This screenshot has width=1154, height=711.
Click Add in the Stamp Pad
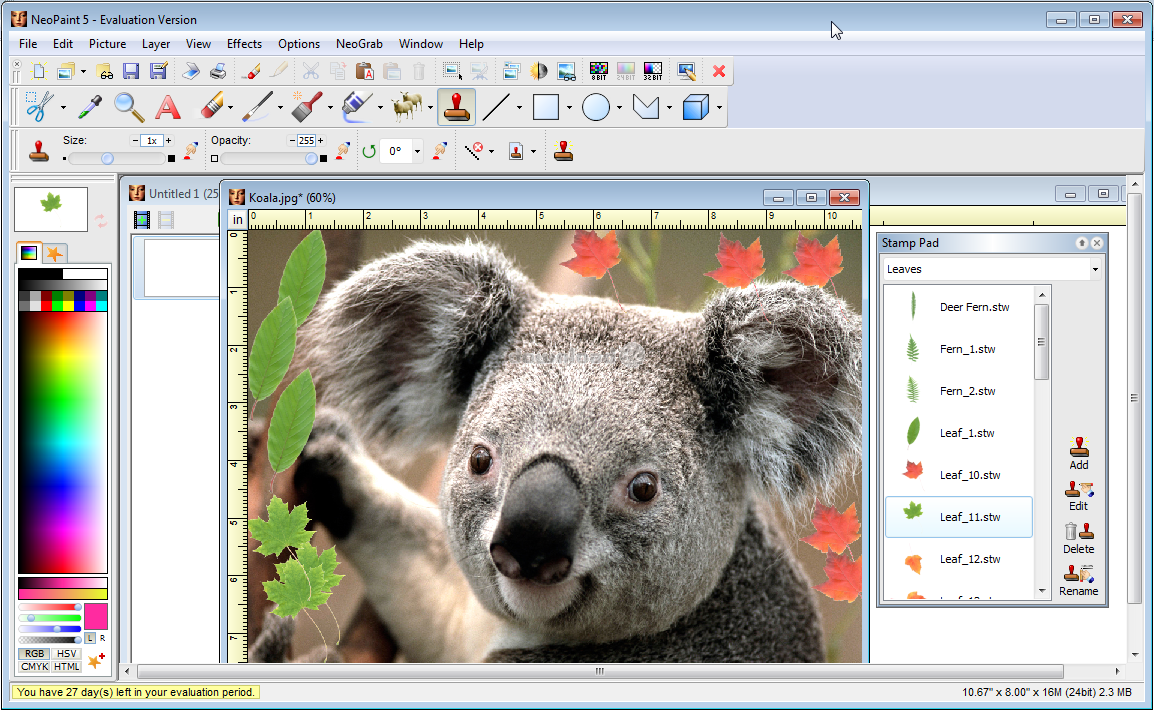tap(1079, 453)
